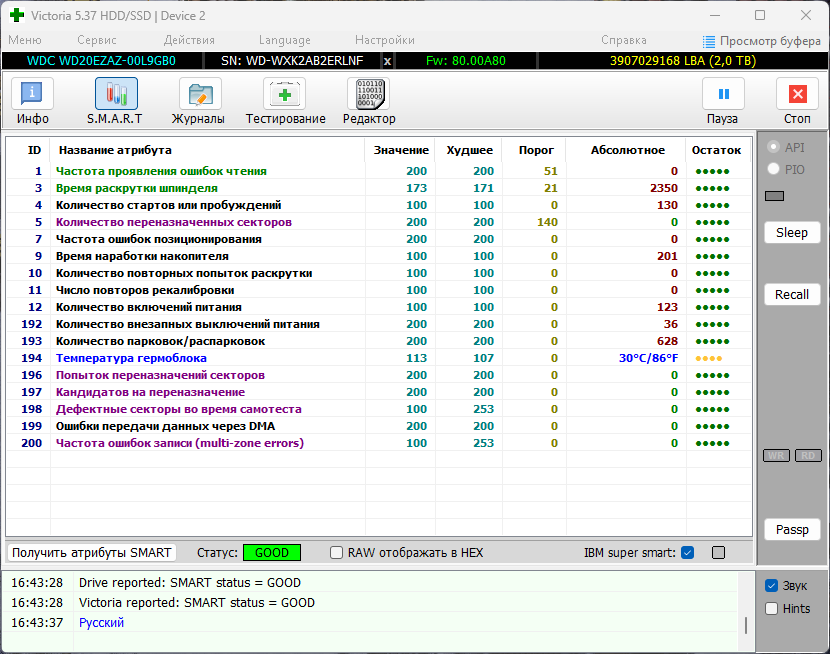Click the Recall button

(792, 295)
